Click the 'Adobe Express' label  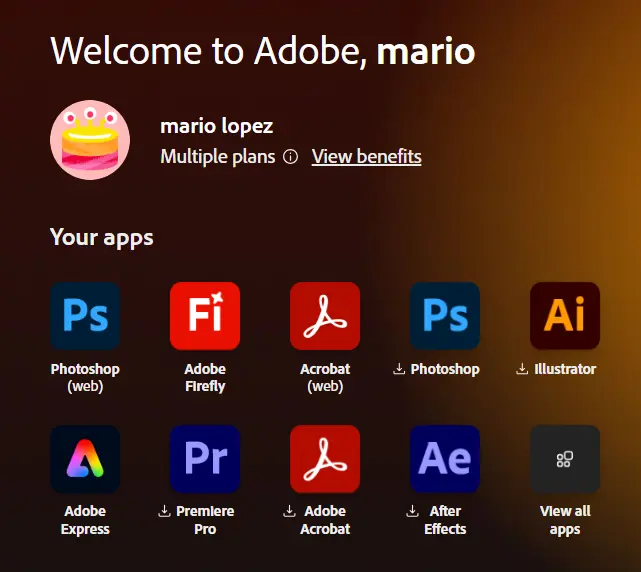coord(85,520)
